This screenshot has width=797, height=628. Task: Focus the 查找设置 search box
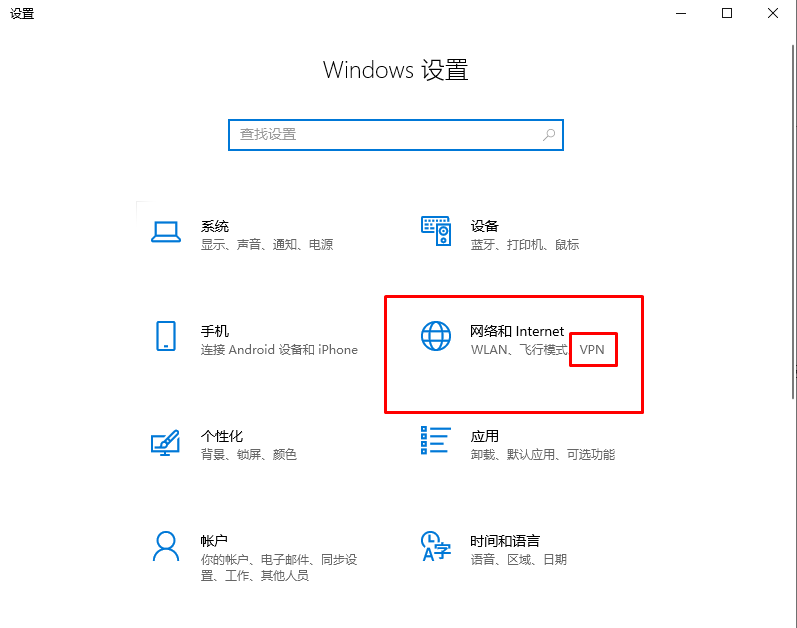396,135
